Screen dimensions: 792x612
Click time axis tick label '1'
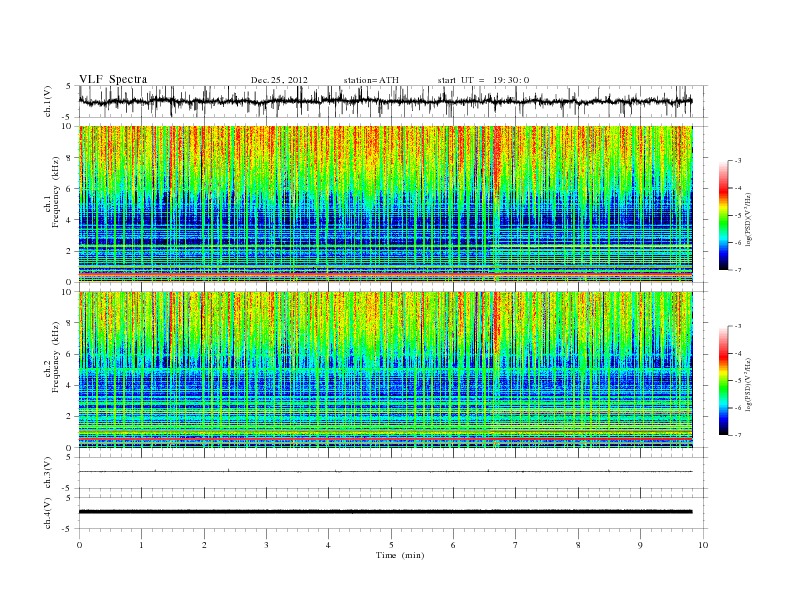pos(141,545)
